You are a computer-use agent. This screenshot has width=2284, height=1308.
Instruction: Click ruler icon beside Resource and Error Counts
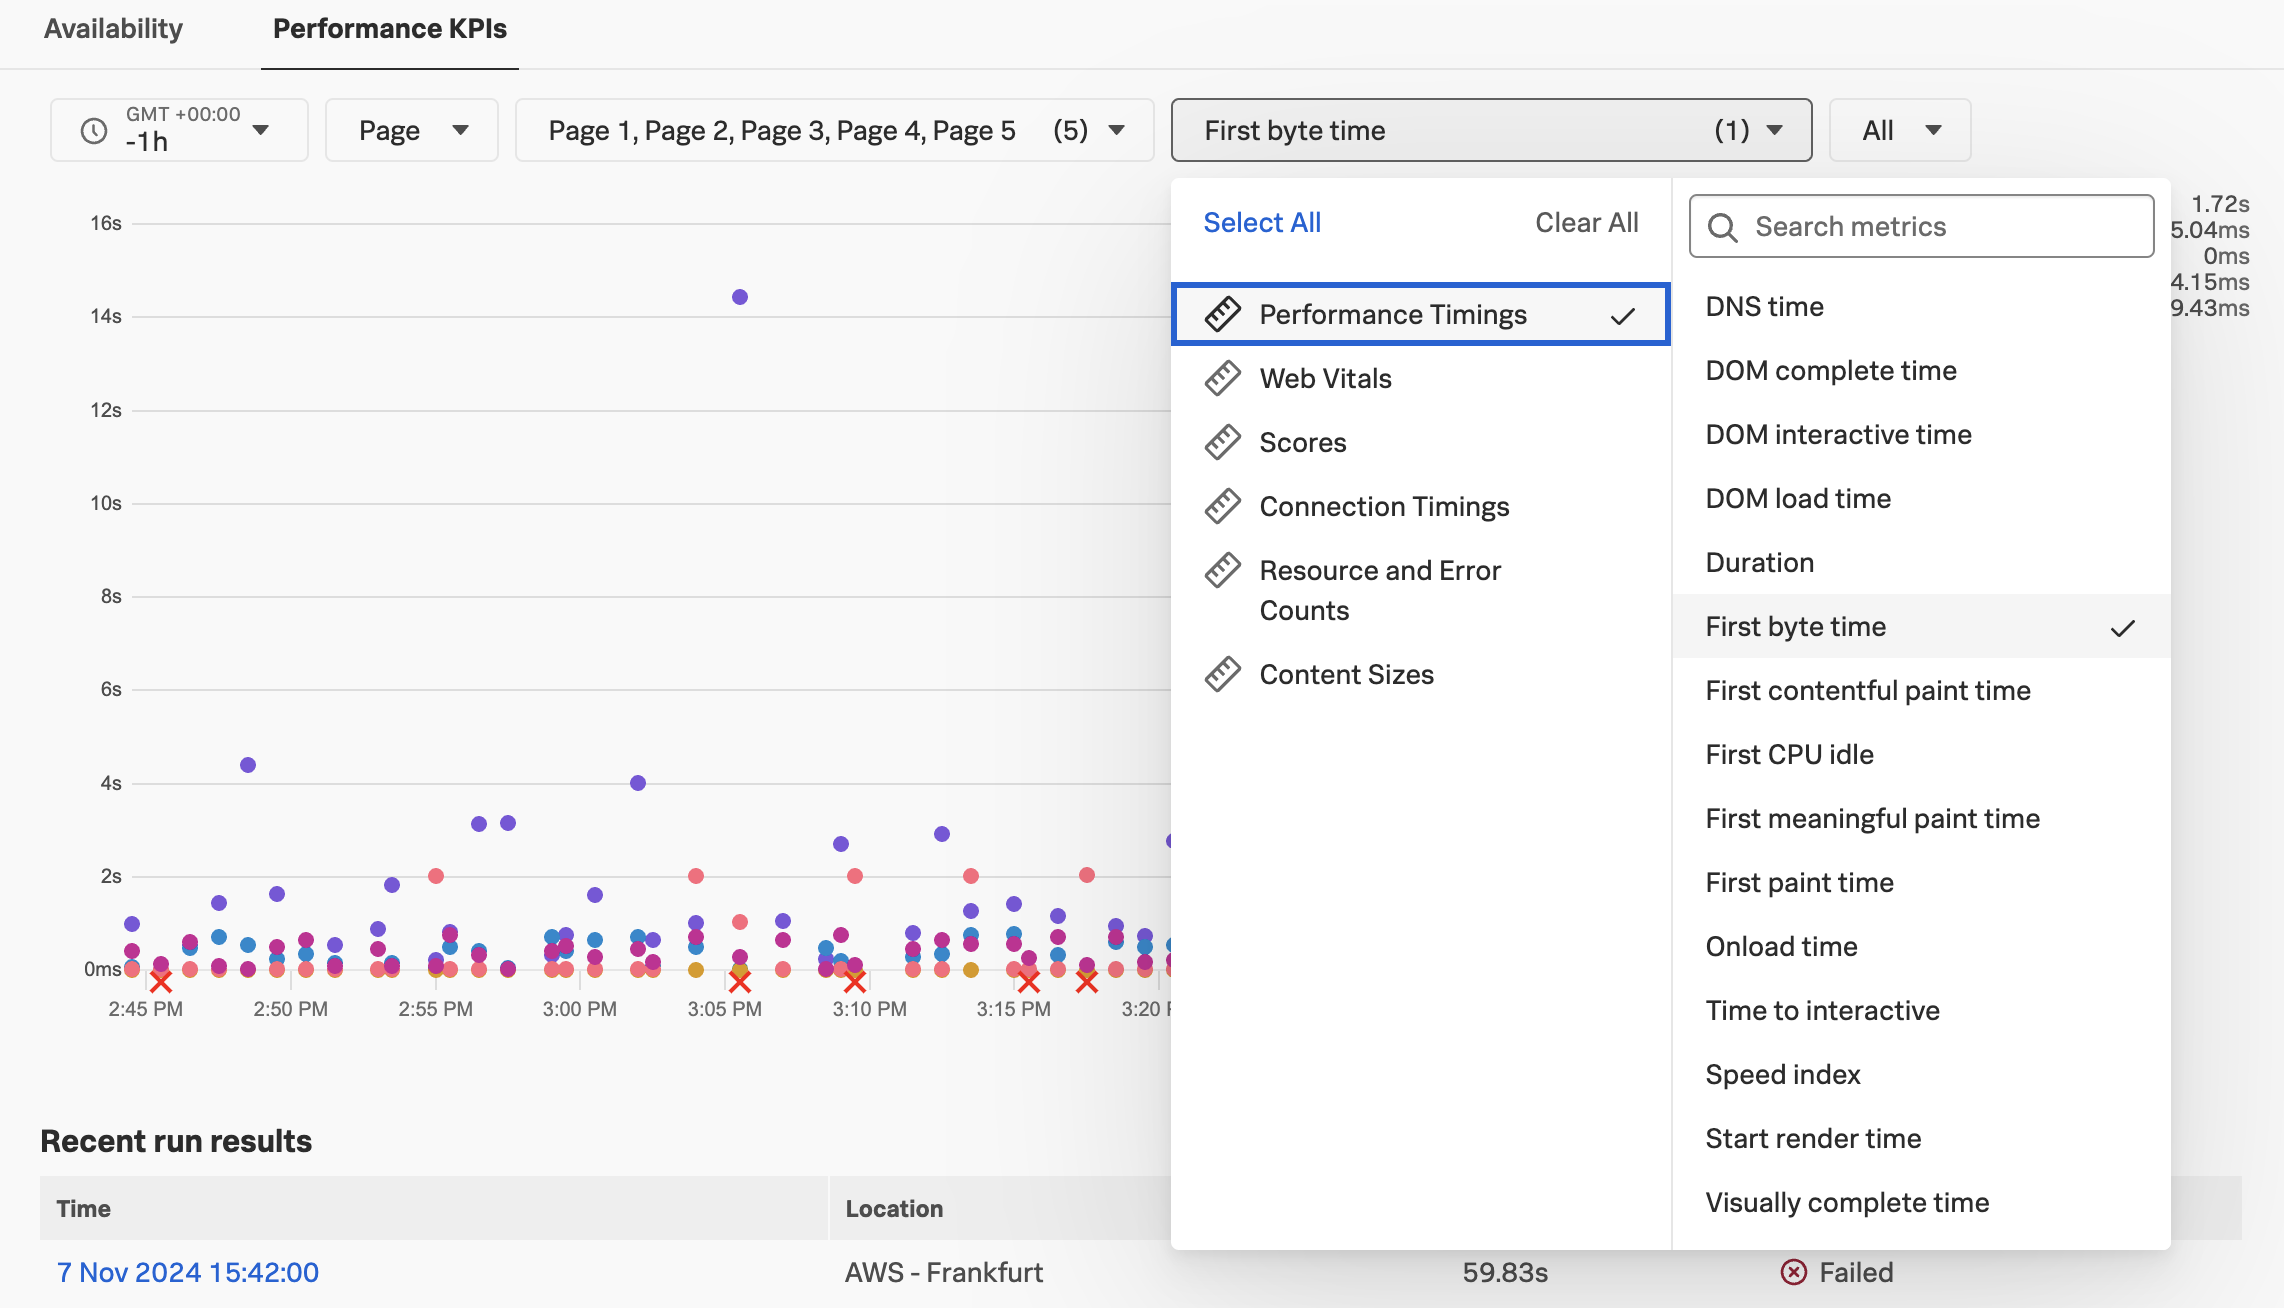1222,571
